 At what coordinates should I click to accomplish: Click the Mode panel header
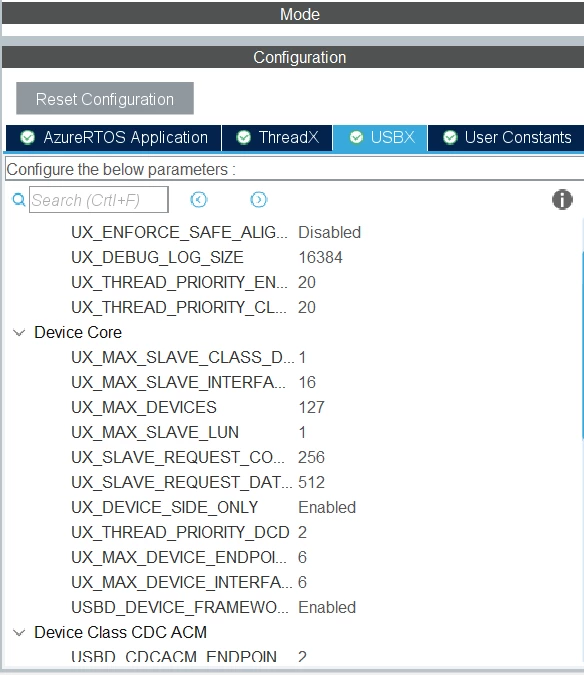pyautogui.click(x=293, y=14)
